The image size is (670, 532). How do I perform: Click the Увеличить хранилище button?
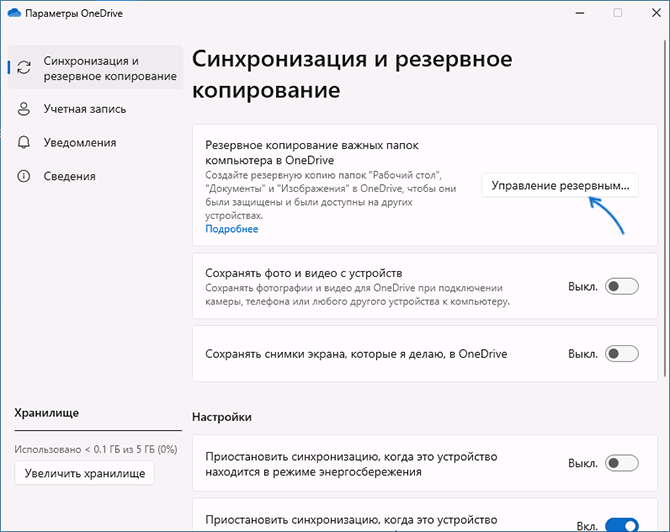pyautogui.click(x=85, y=473)
